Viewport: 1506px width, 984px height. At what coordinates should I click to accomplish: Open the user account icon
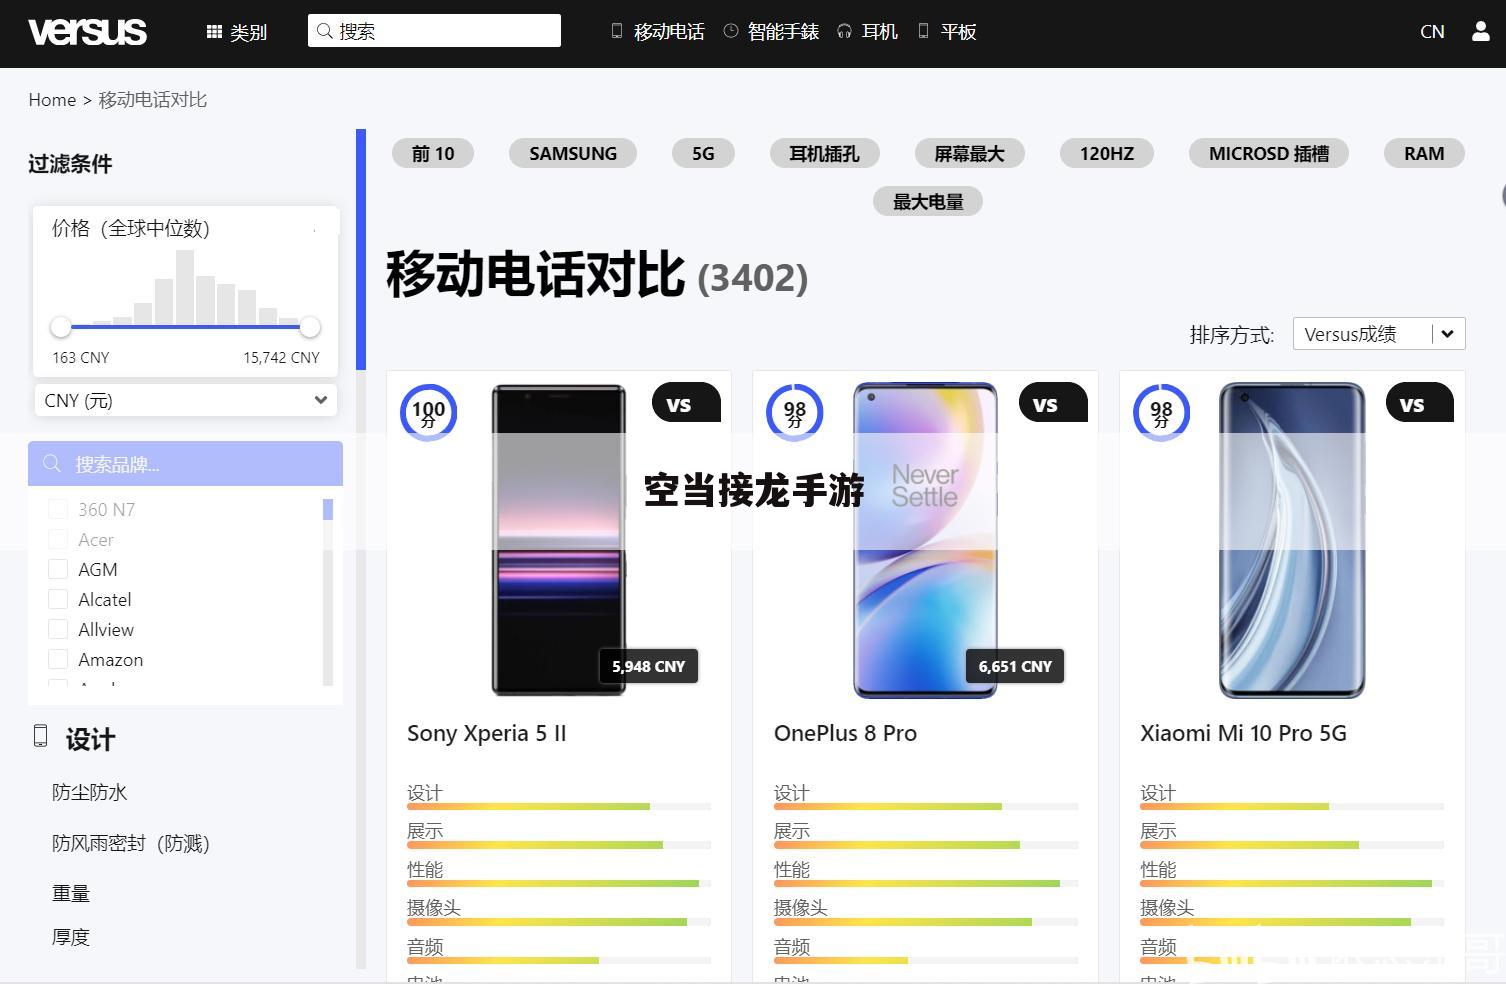[1481, 31]
